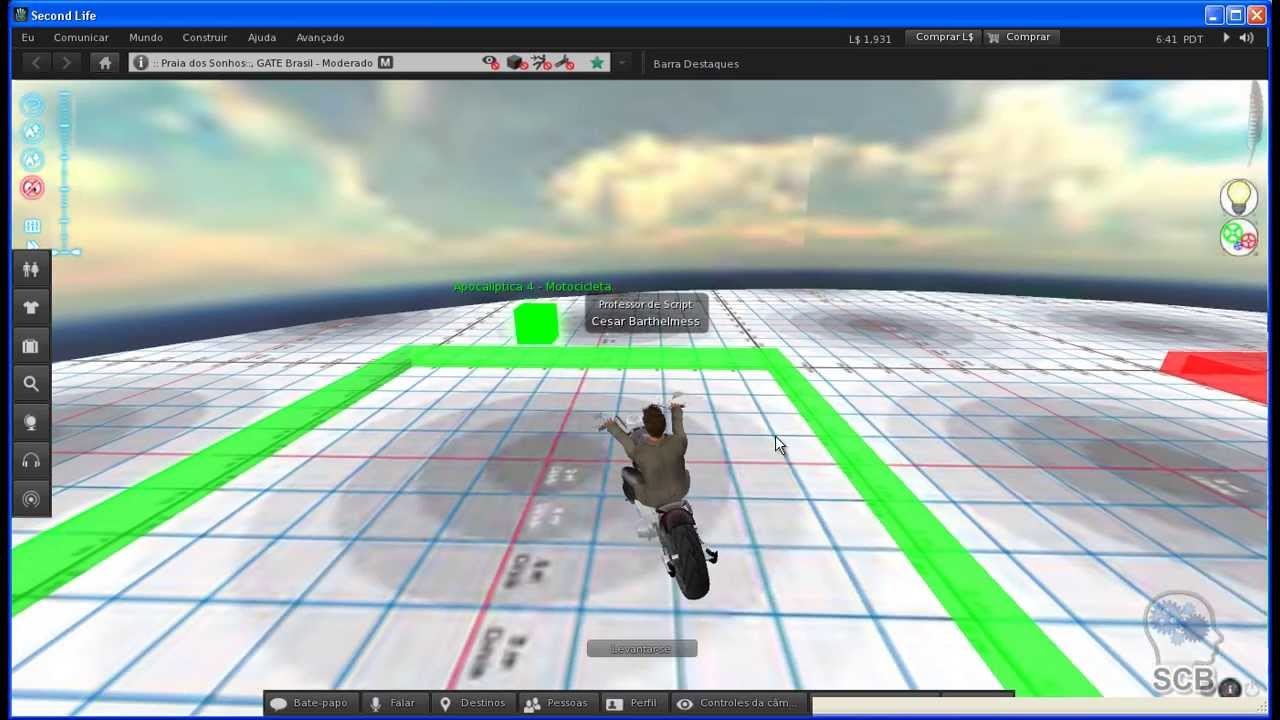The image size is (1280, 720).
Task: Open the Mundo menu
Action: tap(146, 37)
